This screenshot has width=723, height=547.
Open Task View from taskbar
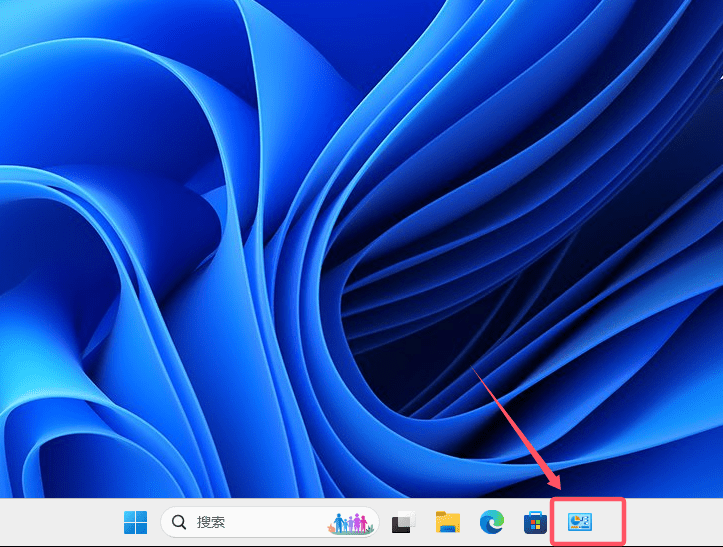click(403, 522)
